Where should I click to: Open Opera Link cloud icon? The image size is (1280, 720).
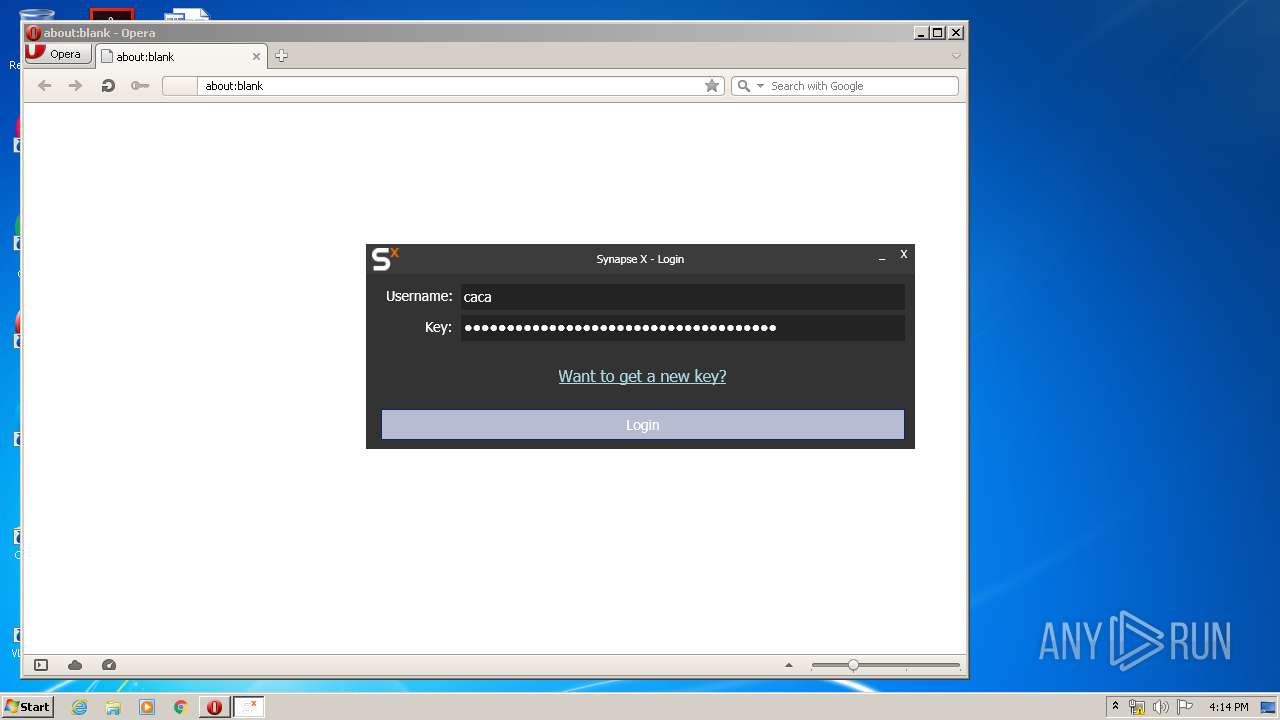75,665
